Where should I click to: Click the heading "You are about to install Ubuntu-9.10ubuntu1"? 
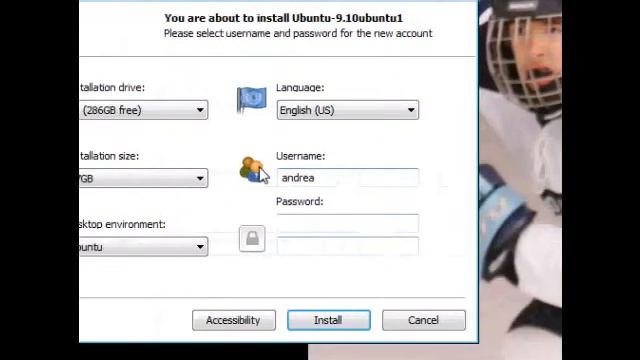(284, 18)
